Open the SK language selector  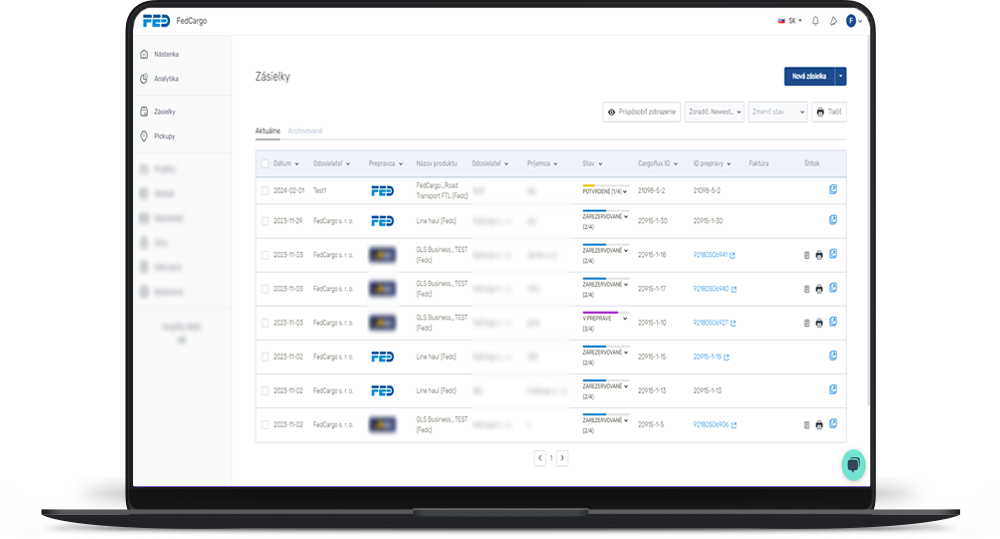[x=790, y=21]
